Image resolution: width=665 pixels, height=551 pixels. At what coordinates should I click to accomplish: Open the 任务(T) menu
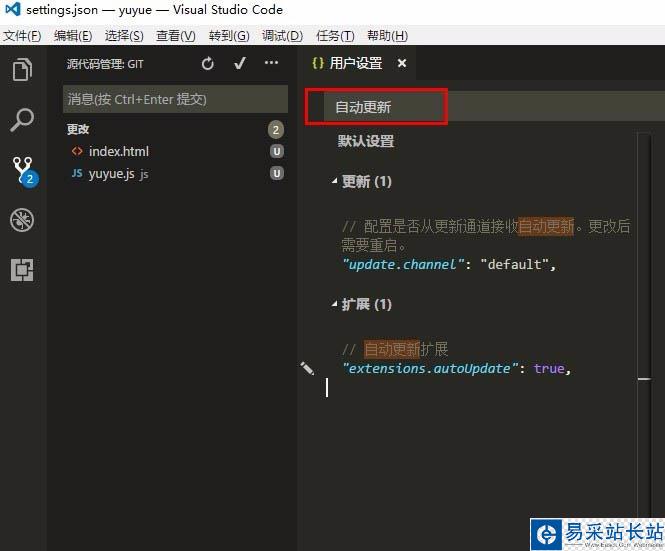coord(335,36)
